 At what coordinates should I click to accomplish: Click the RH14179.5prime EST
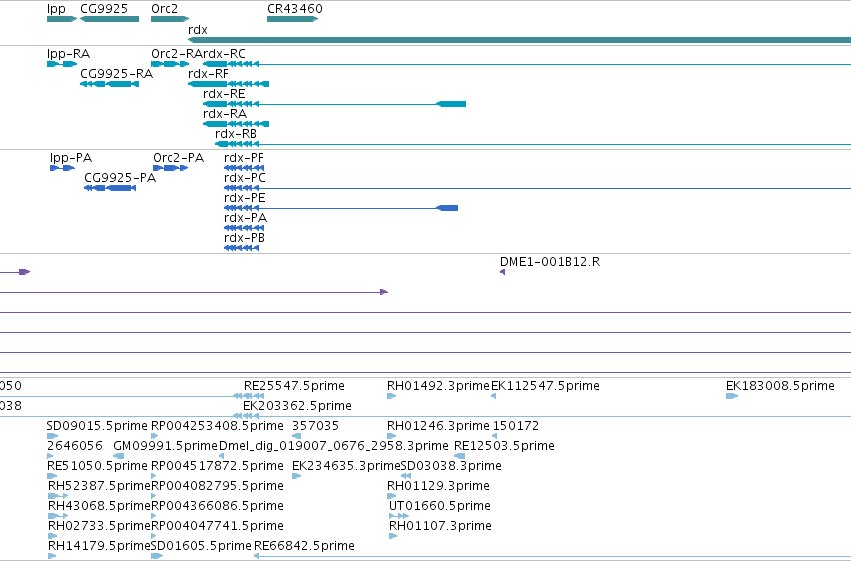tap(52, 556)
